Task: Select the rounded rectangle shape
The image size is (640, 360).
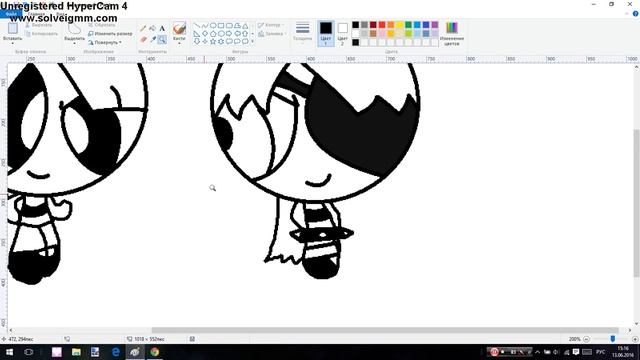Action: 229,26
